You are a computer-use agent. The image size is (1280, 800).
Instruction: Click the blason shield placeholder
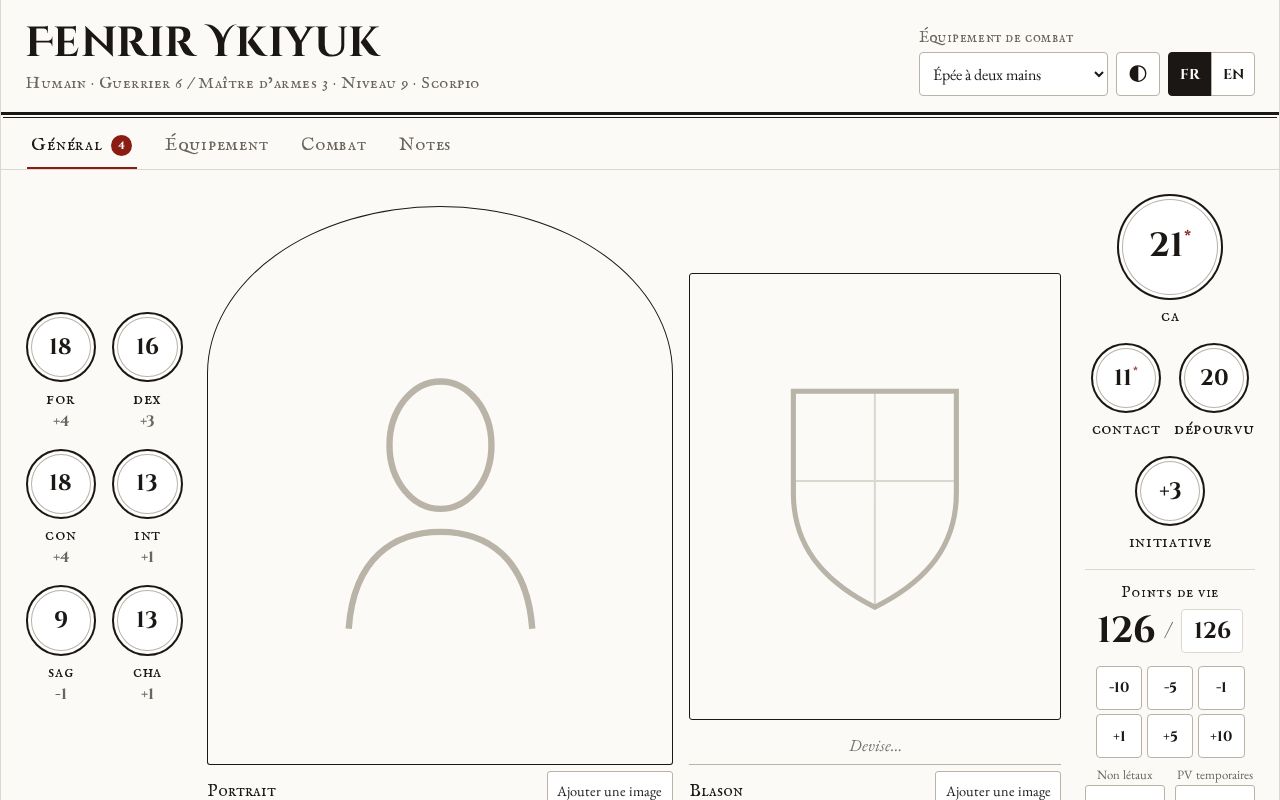pos(875,496)
